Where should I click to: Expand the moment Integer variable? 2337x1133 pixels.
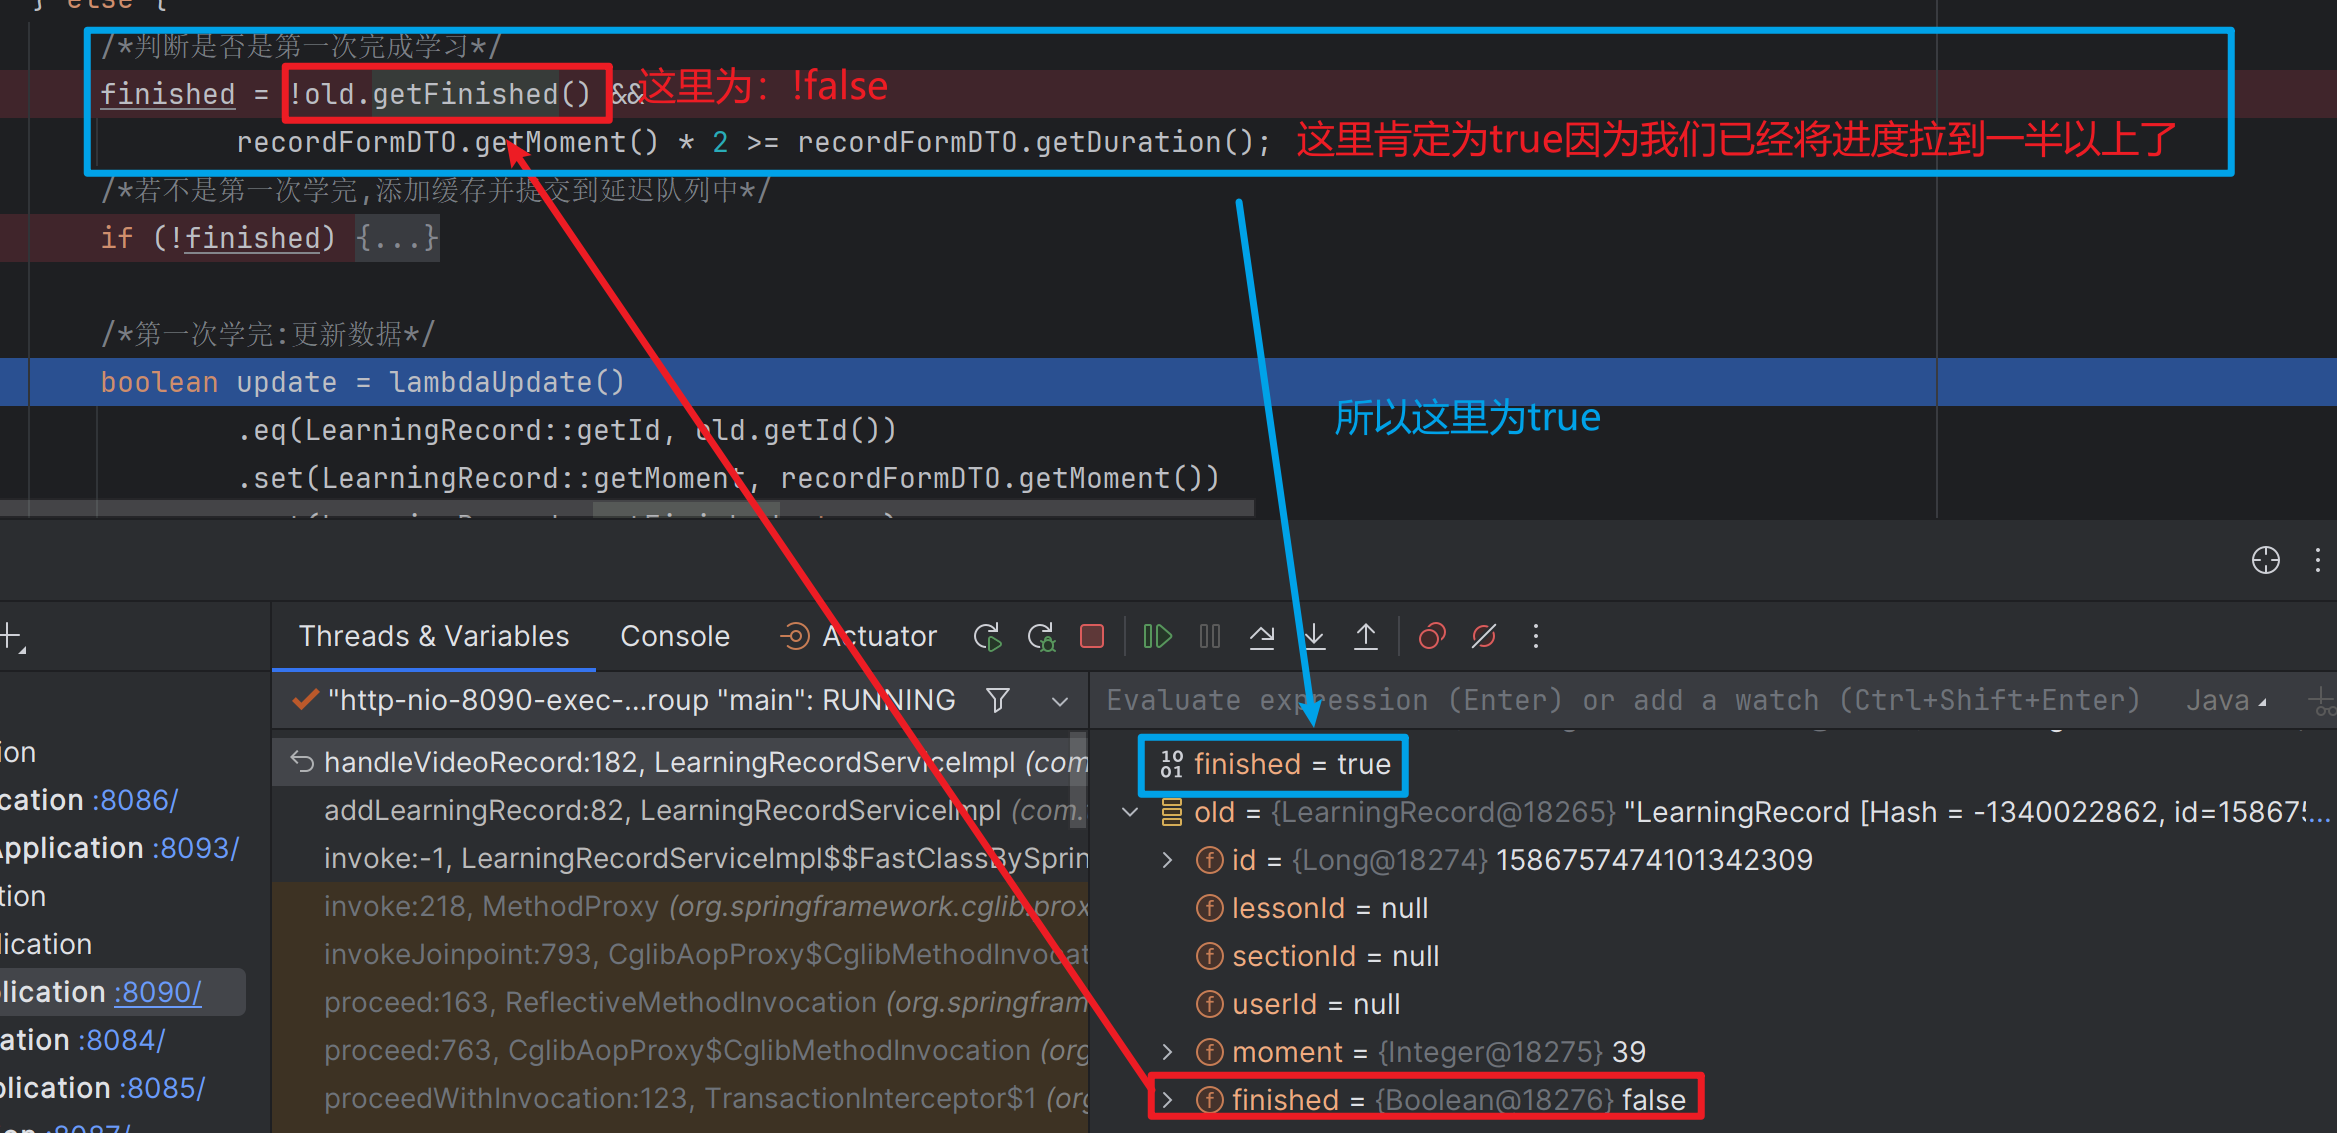pos(1167,1052)
